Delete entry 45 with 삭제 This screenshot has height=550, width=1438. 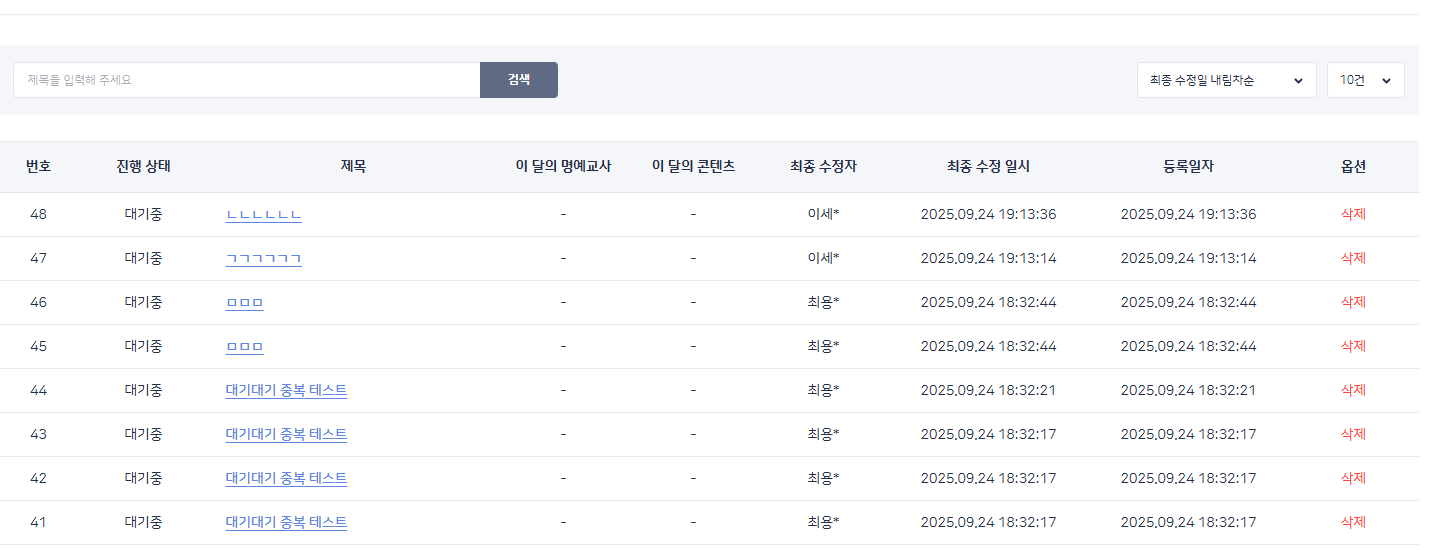pyautogui.click(x=1353, y=347)
